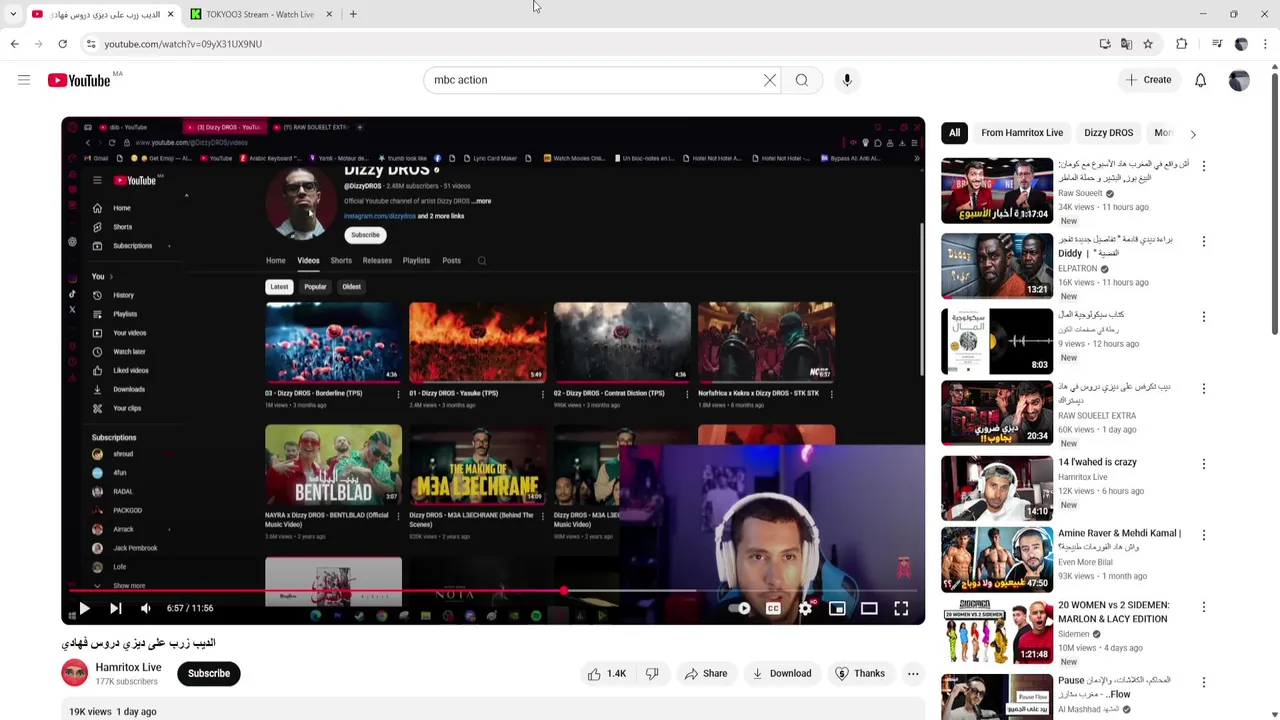Start voice search with the microphone
Image resolution: width=1280 pixels, height=720 pixels.
(847, 80)
